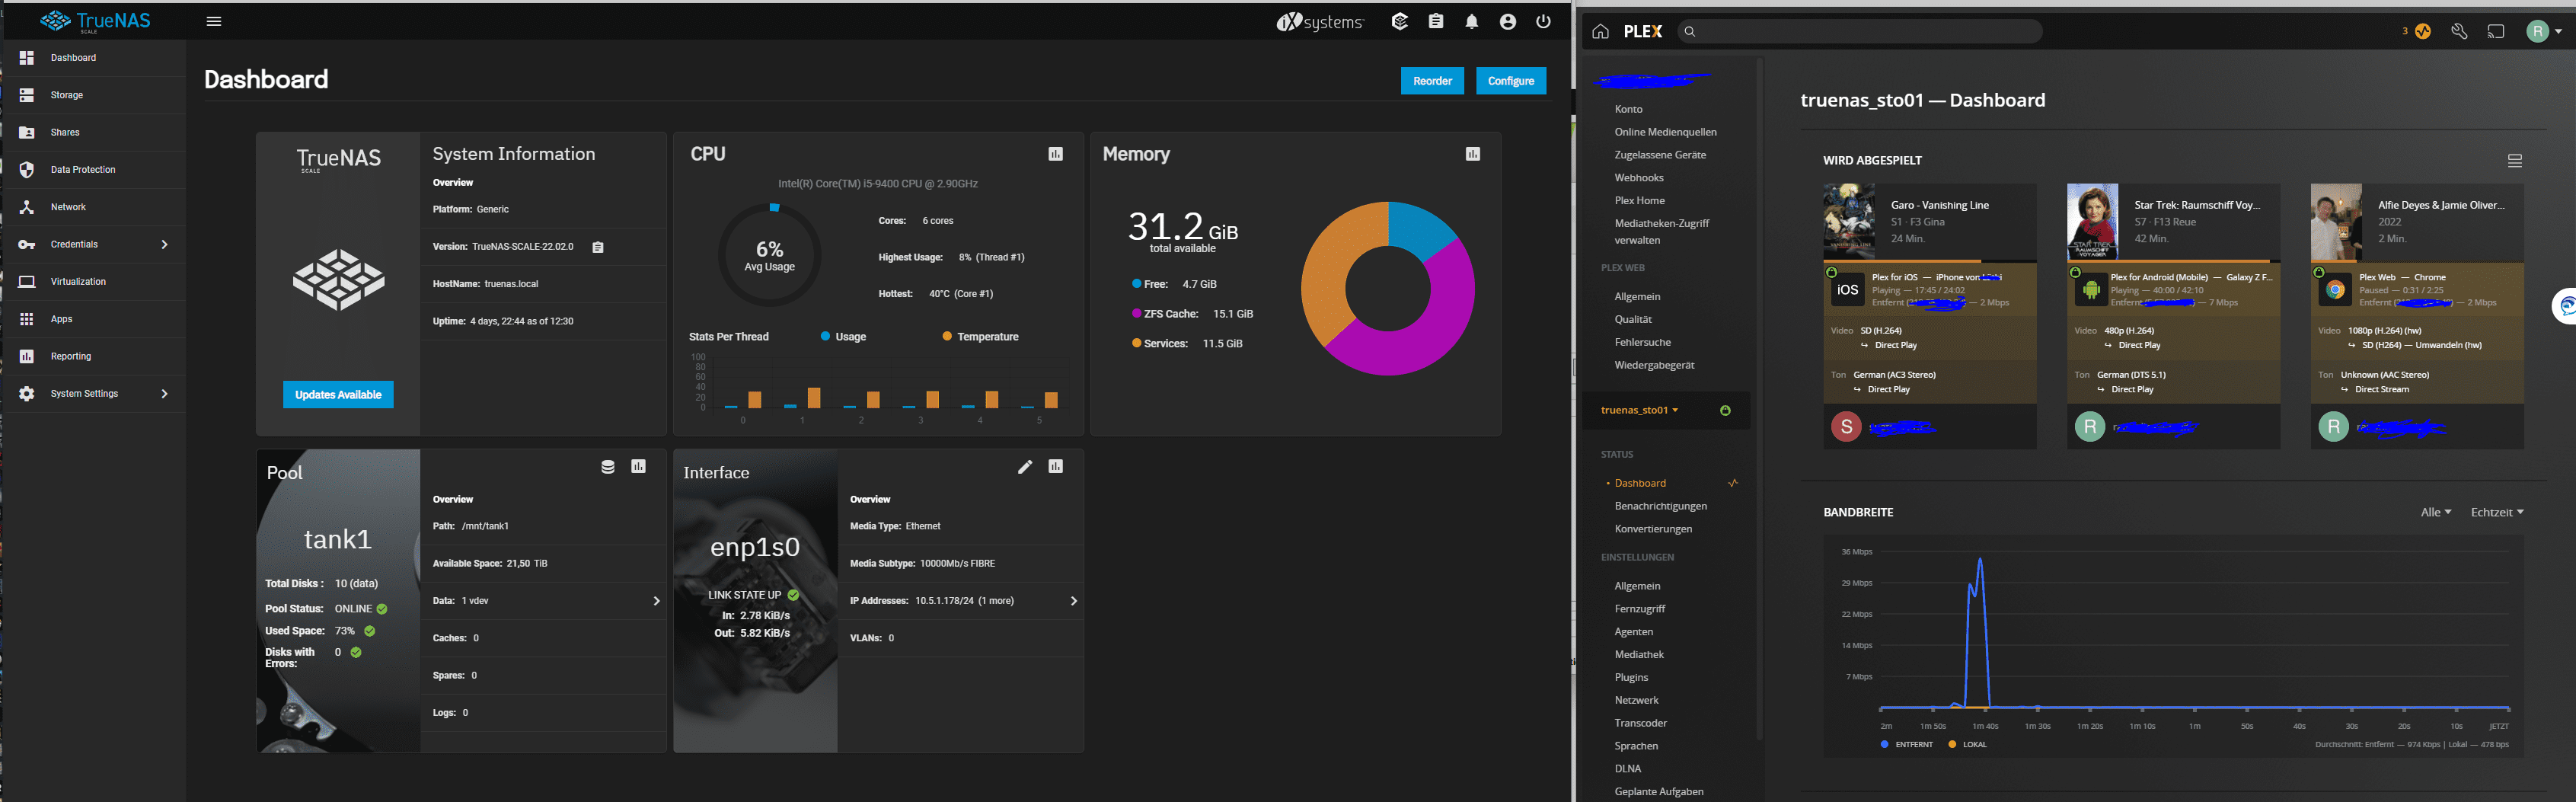Open TrueNAS alerts bell icon
This screenshot has height=802, width=2576.
(1472, 21)
